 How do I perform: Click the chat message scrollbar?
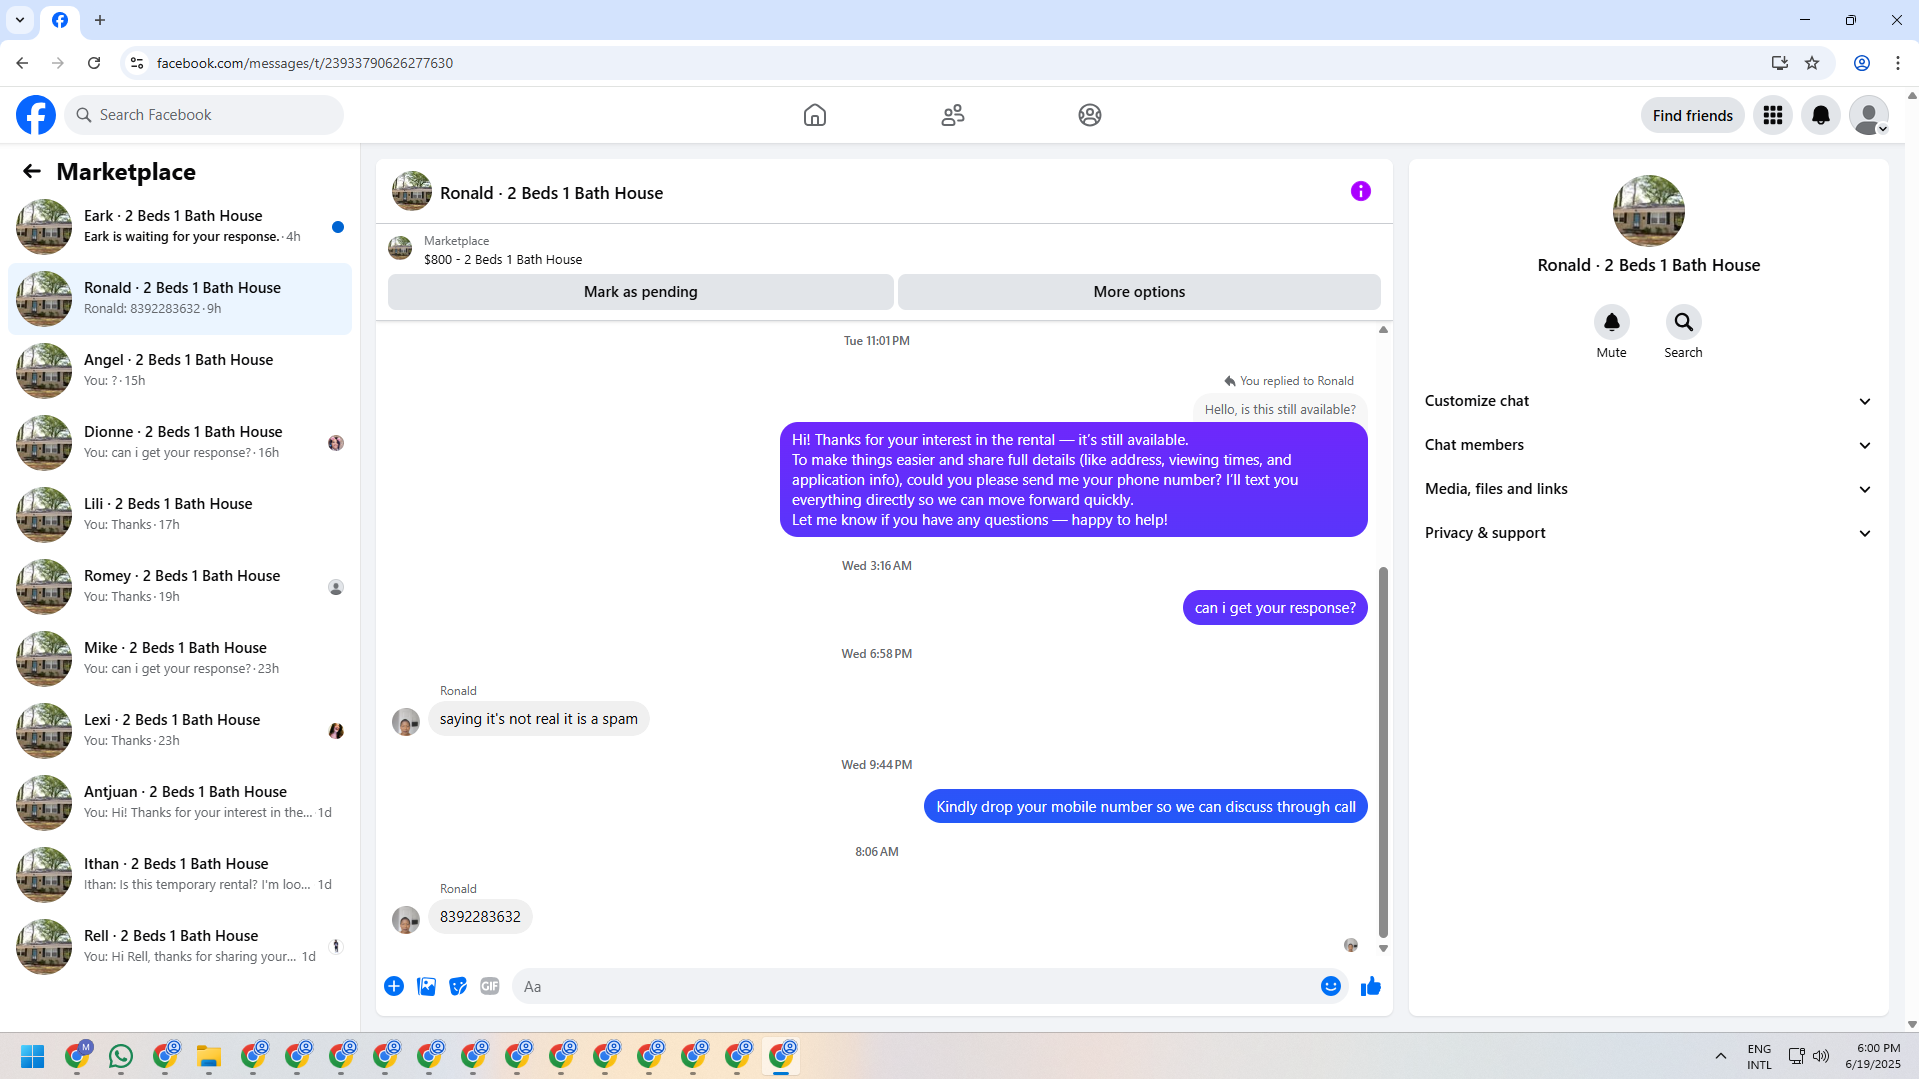click(x=1384, y=752)
